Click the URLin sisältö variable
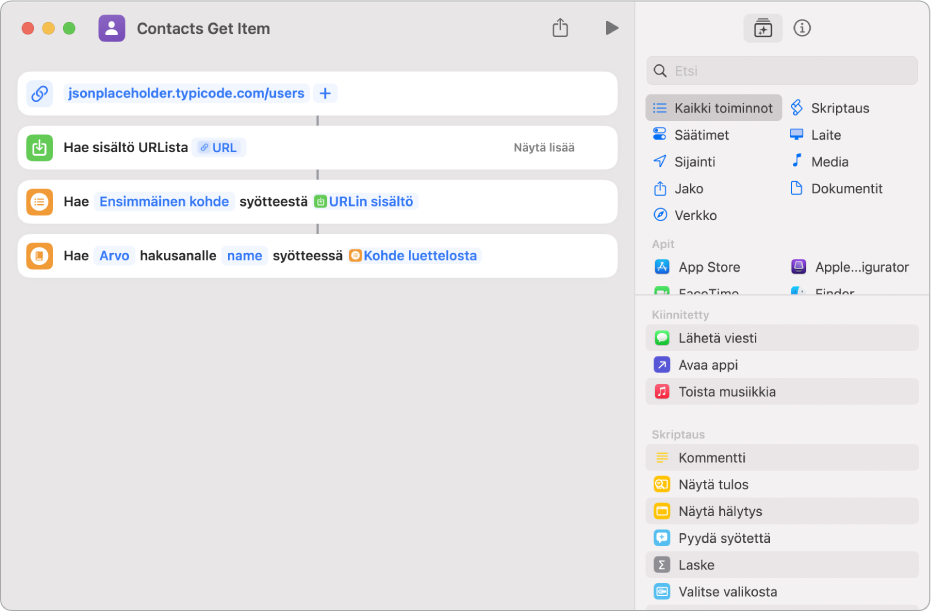Image resolution: width=931 pixels, height=612 pixels. coord(365,202)
